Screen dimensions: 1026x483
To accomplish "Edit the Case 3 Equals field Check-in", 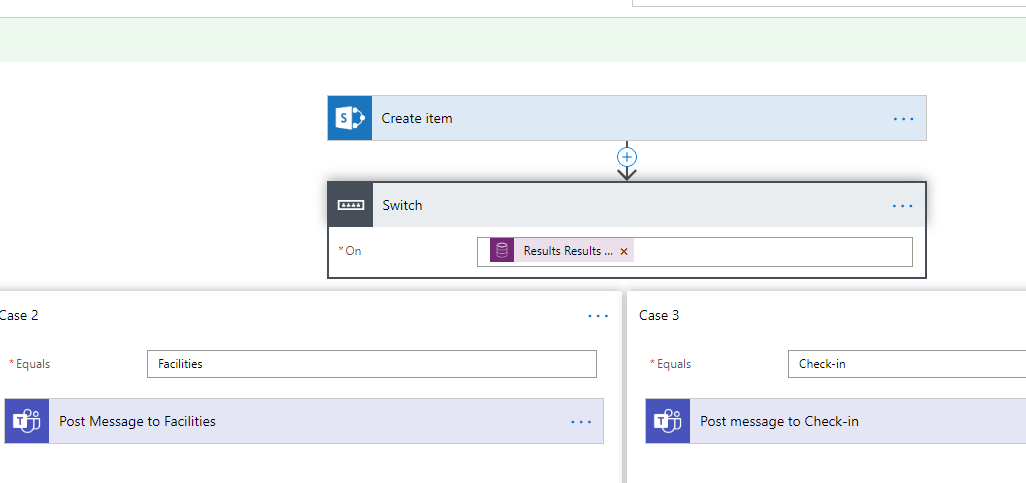I will 905,364.
